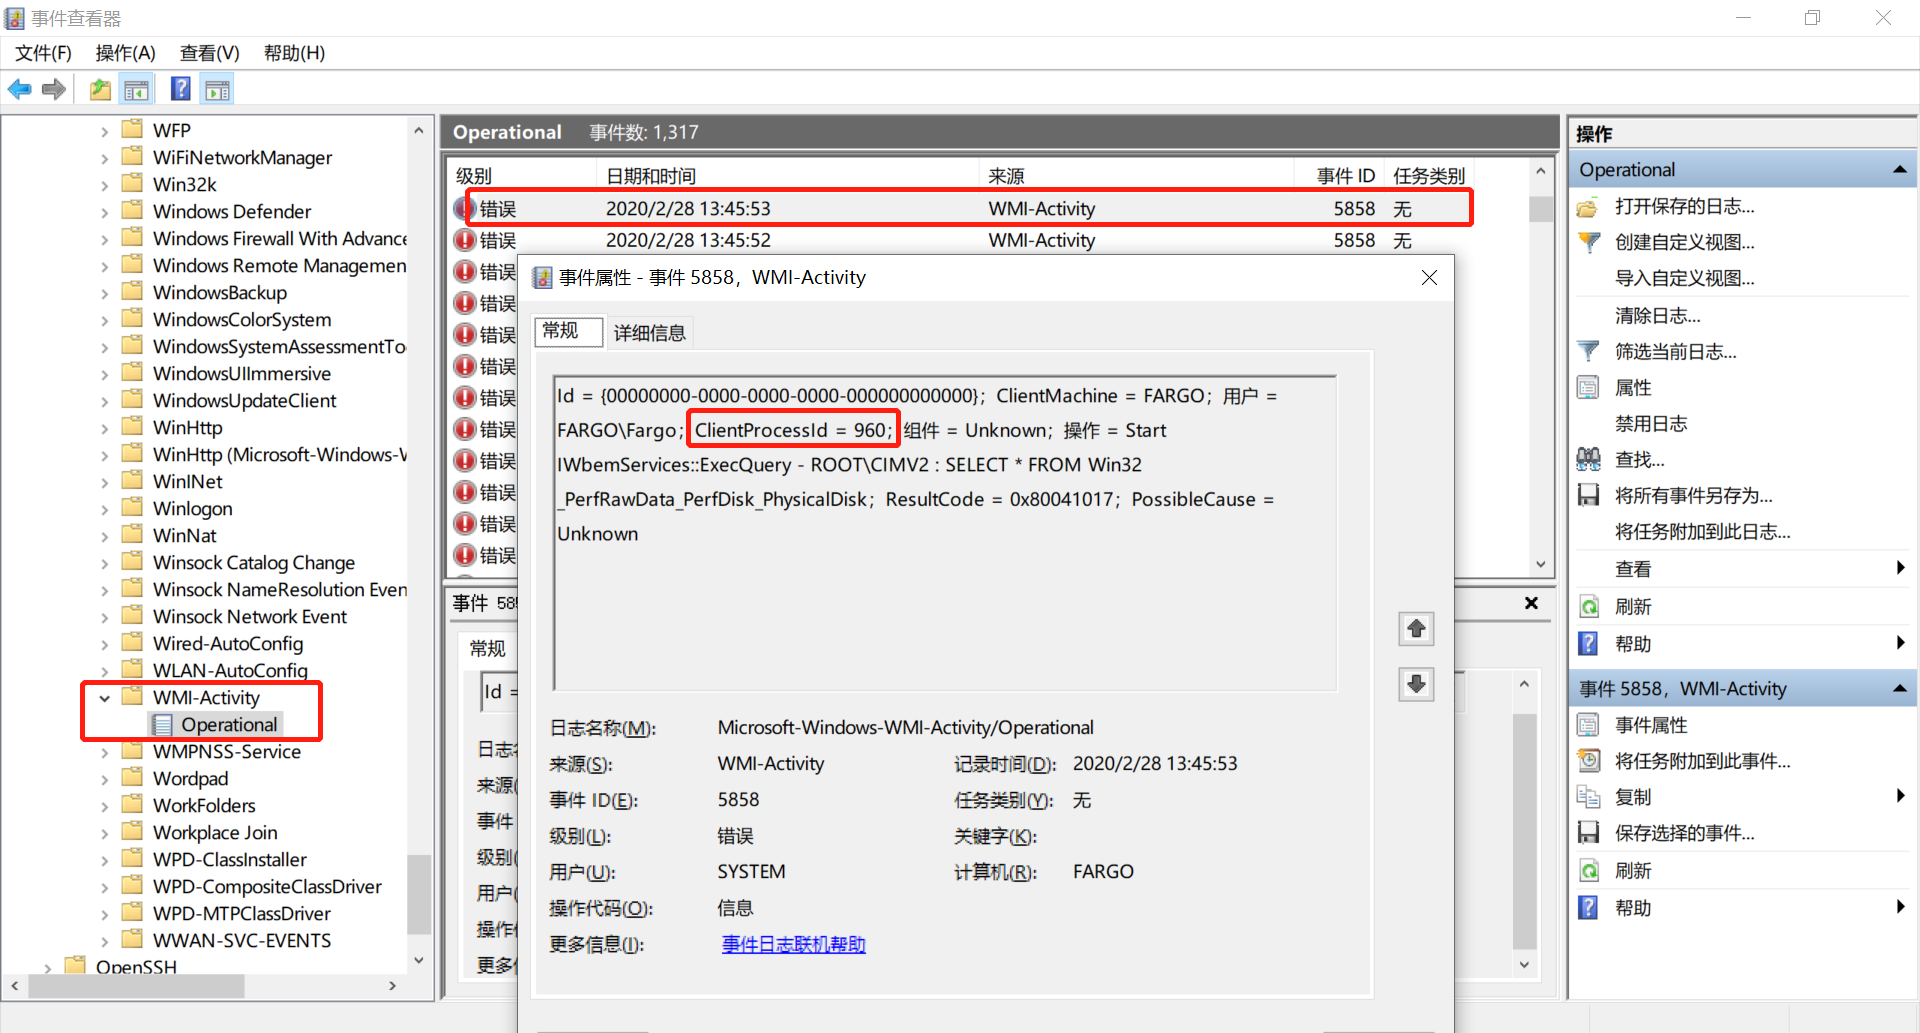
Task: Click the Help question-mark toolbar icon
Action: 180,89
